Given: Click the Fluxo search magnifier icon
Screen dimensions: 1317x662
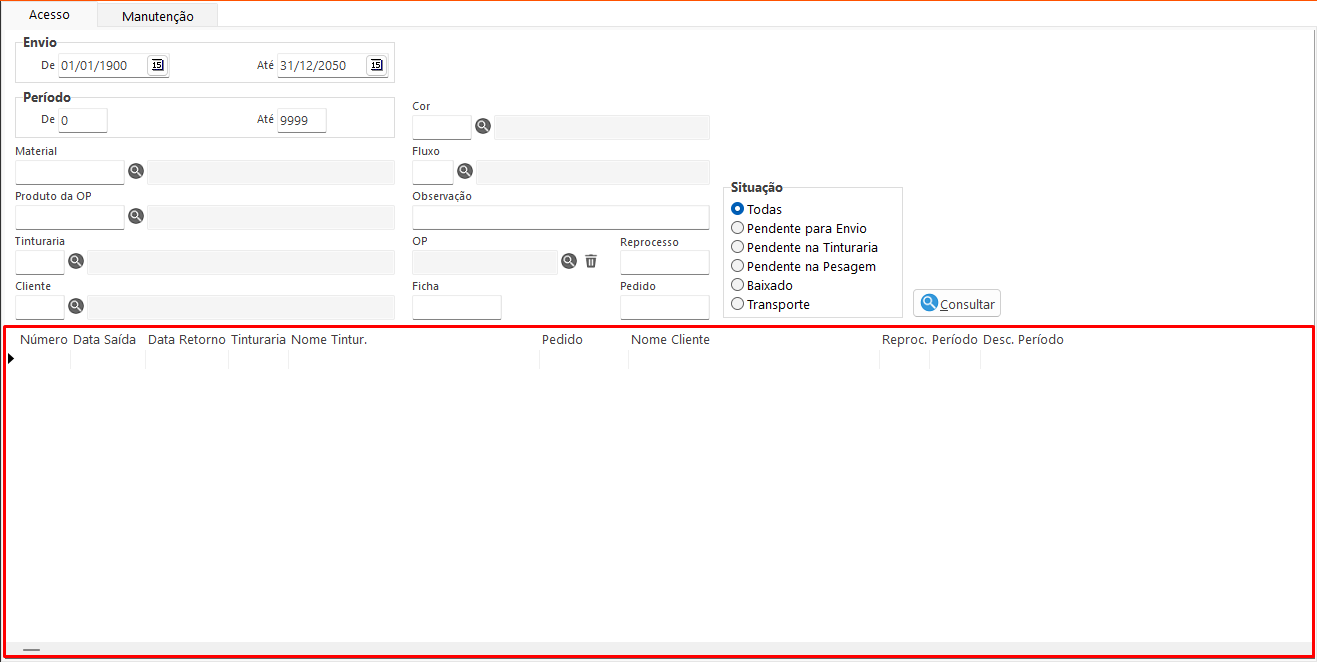Looking at the screenshot, I should coord(465,171).
